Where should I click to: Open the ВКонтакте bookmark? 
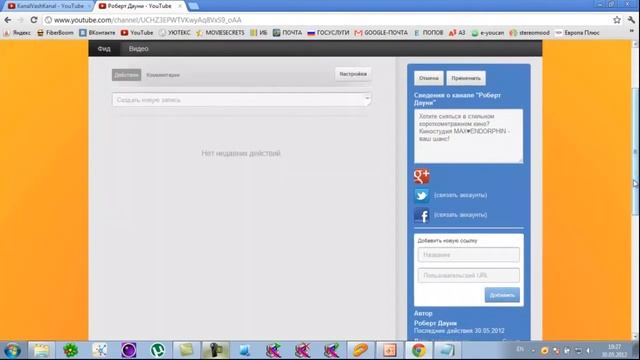97,33
